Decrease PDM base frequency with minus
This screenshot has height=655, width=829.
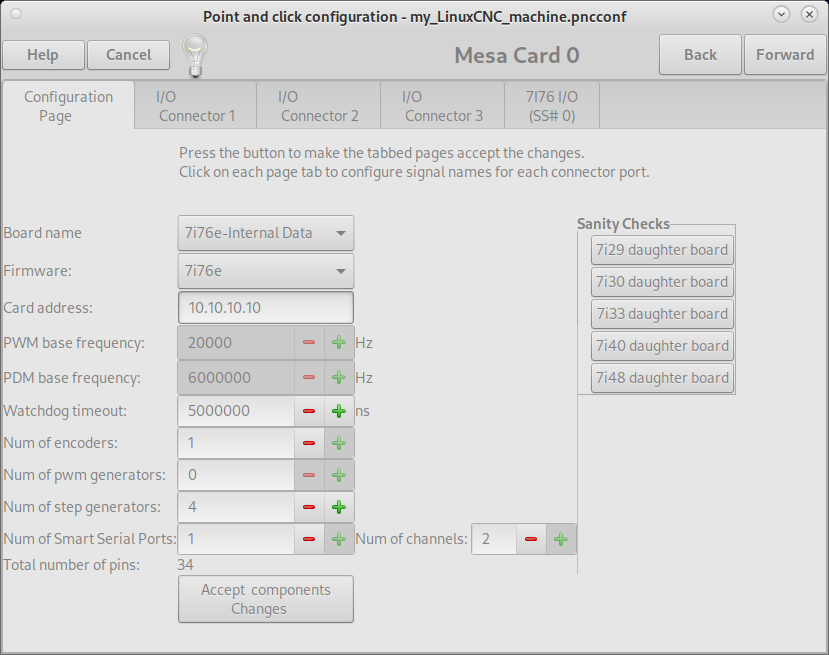[309, 377]
